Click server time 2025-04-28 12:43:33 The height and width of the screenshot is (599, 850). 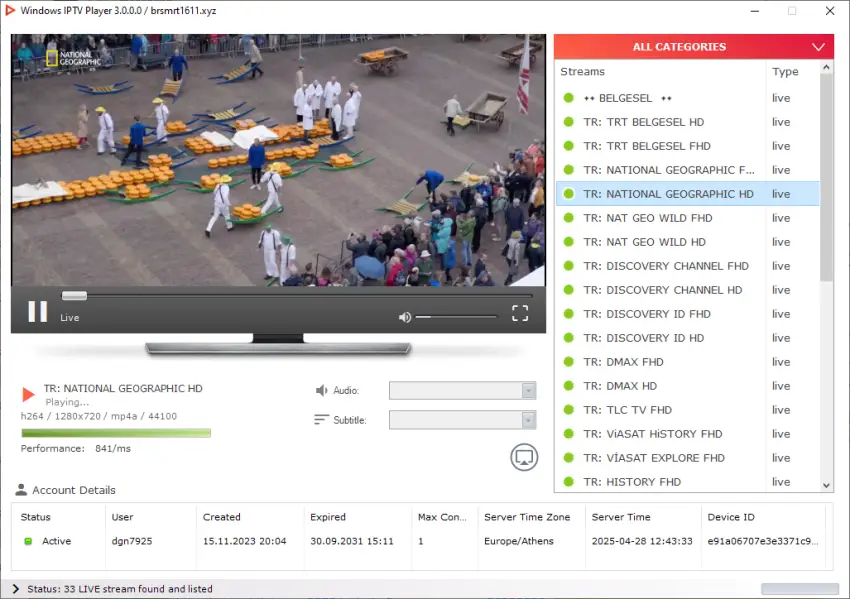point(642,541)
